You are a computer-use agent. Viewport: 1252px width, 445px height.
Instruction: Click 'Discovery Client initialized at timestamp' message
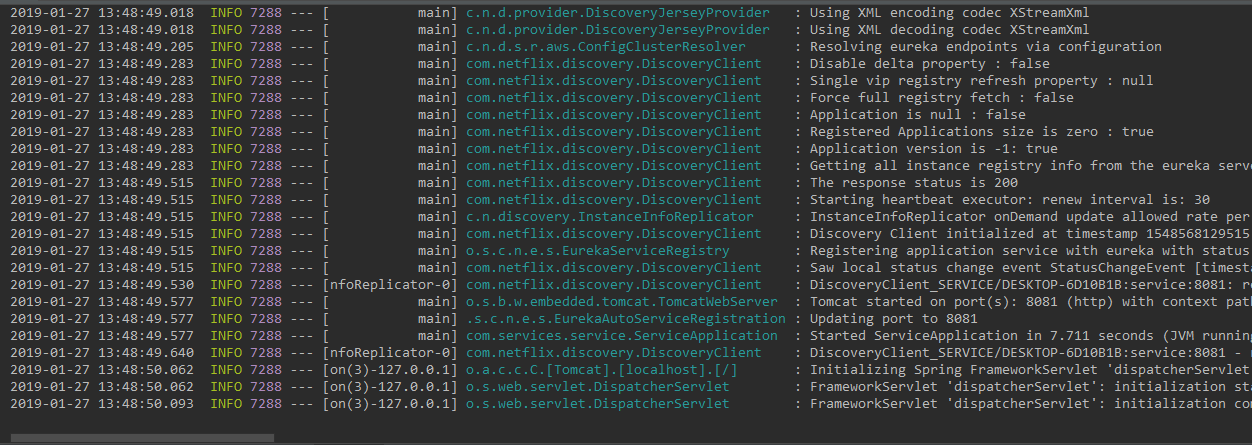1030,234
